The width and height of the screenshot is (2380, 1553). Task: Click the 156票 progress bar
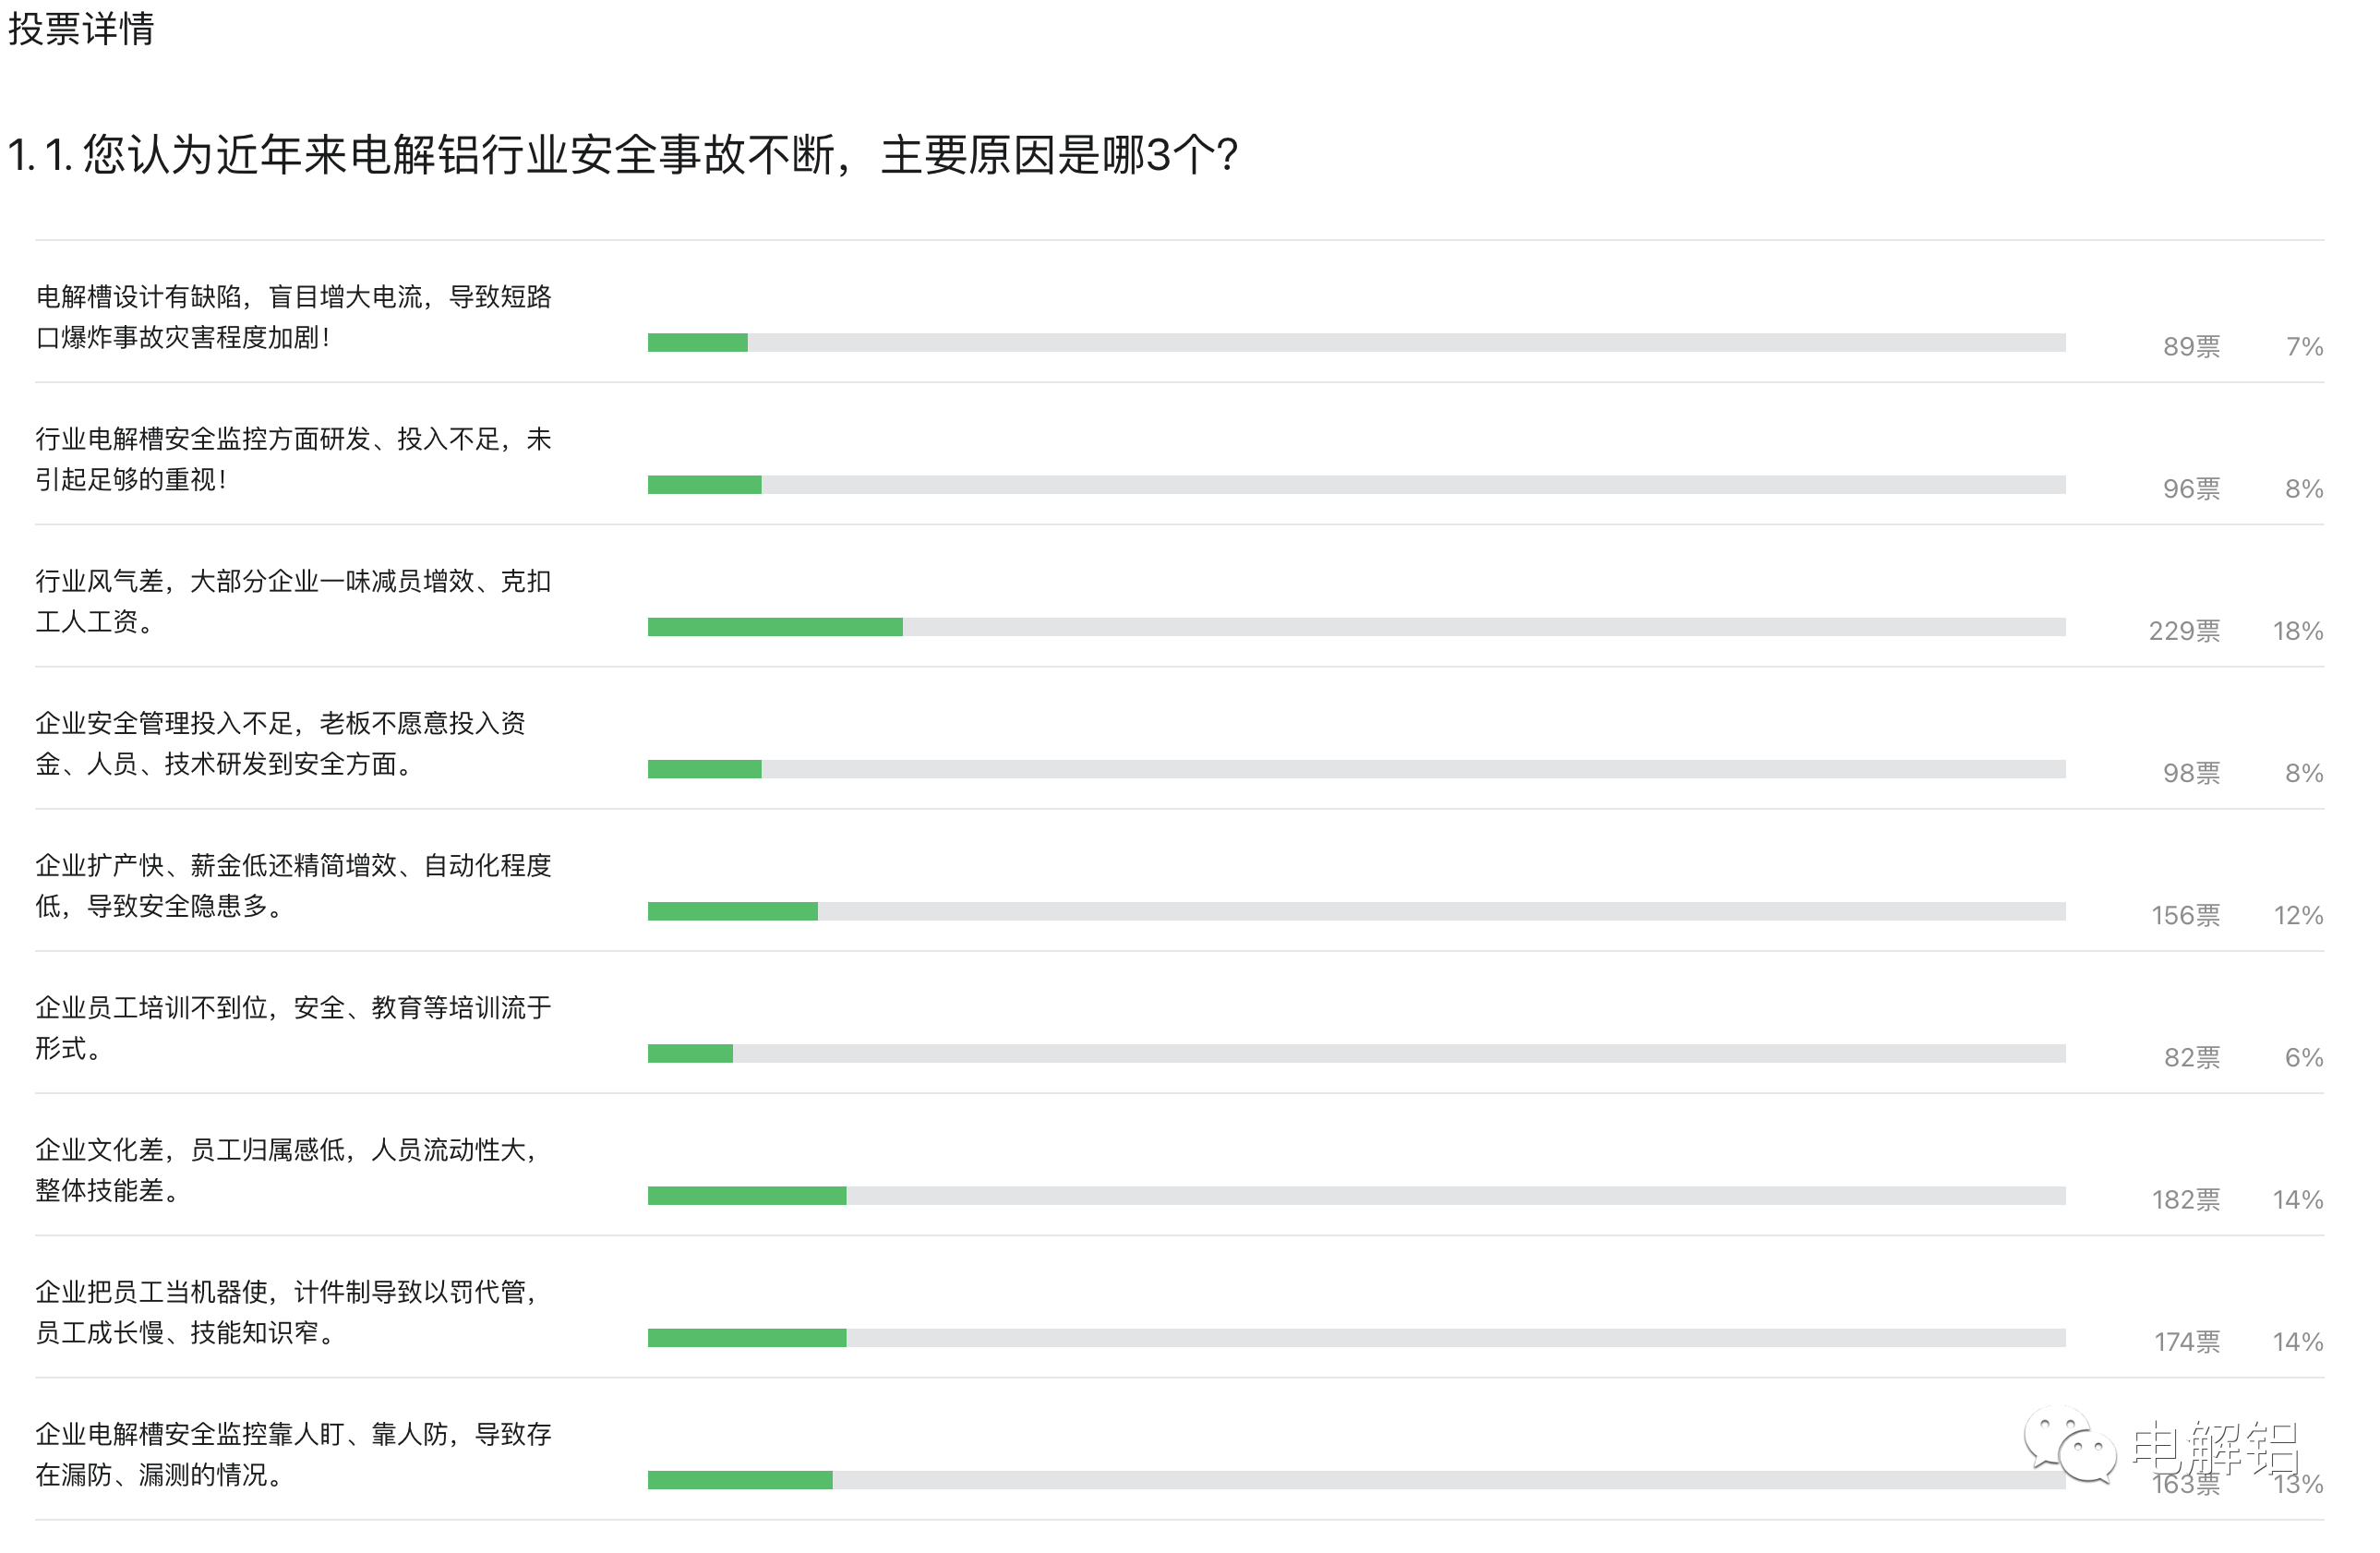pyautogui.click(x=1356, y=911)
